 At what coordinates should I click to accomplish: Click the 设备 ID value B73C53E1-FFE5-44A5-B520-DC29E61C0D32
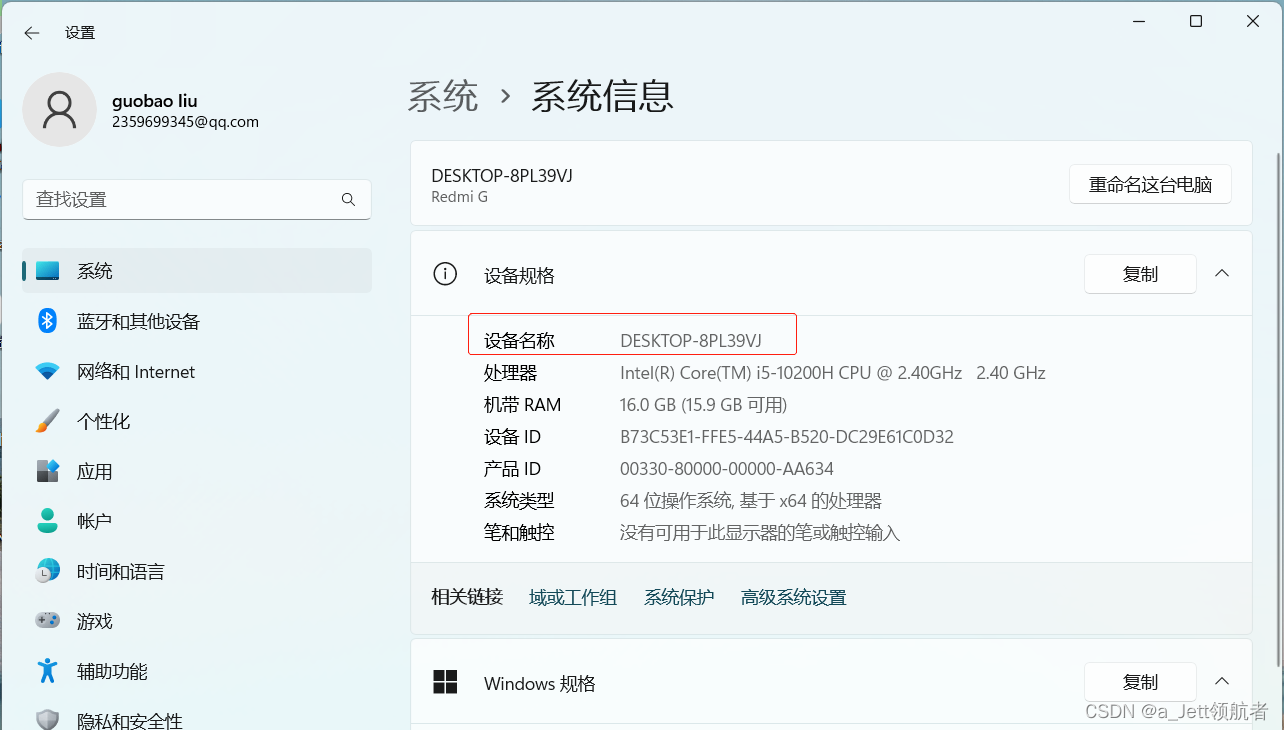click(x=787, y=437)
